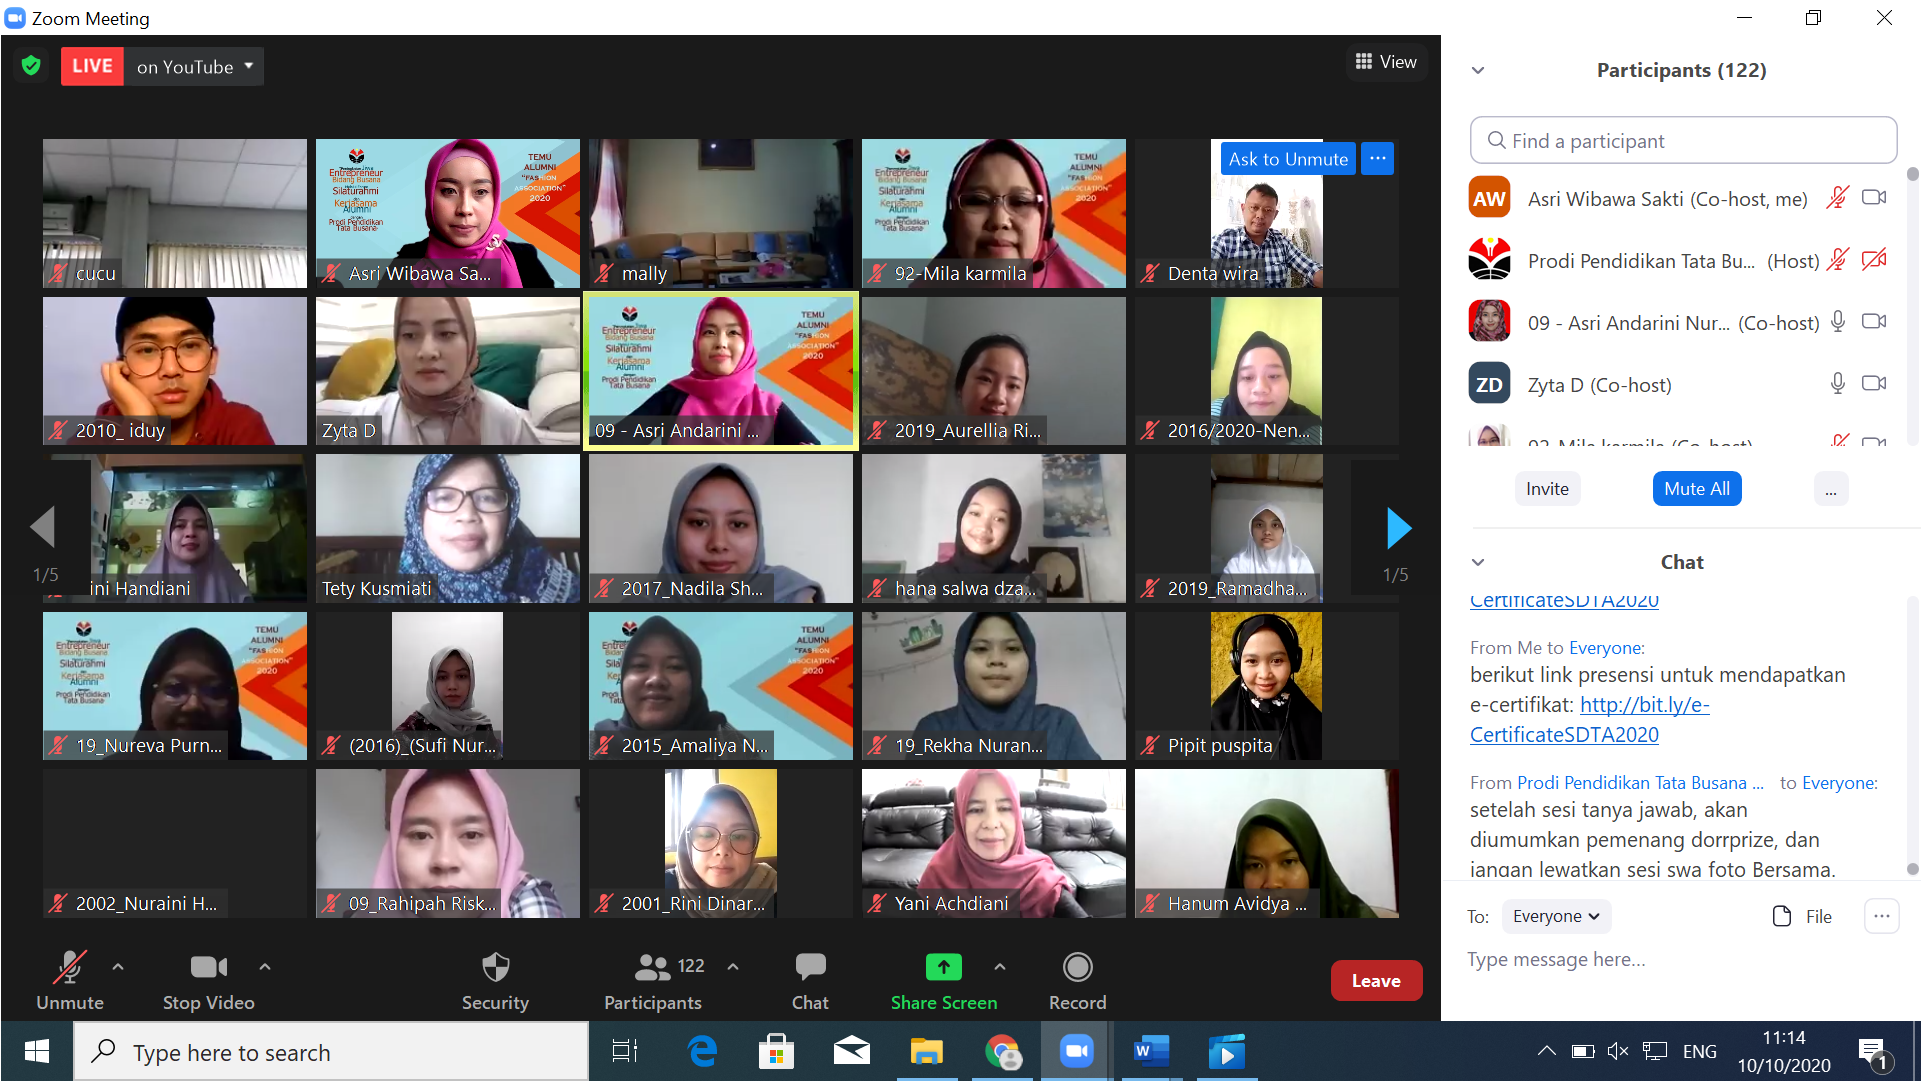Toggle Prodi Pendidikan host camera icon
Viewport: 1922px width, 1082px height.
pyautogui.click(x=1874, y=260)
